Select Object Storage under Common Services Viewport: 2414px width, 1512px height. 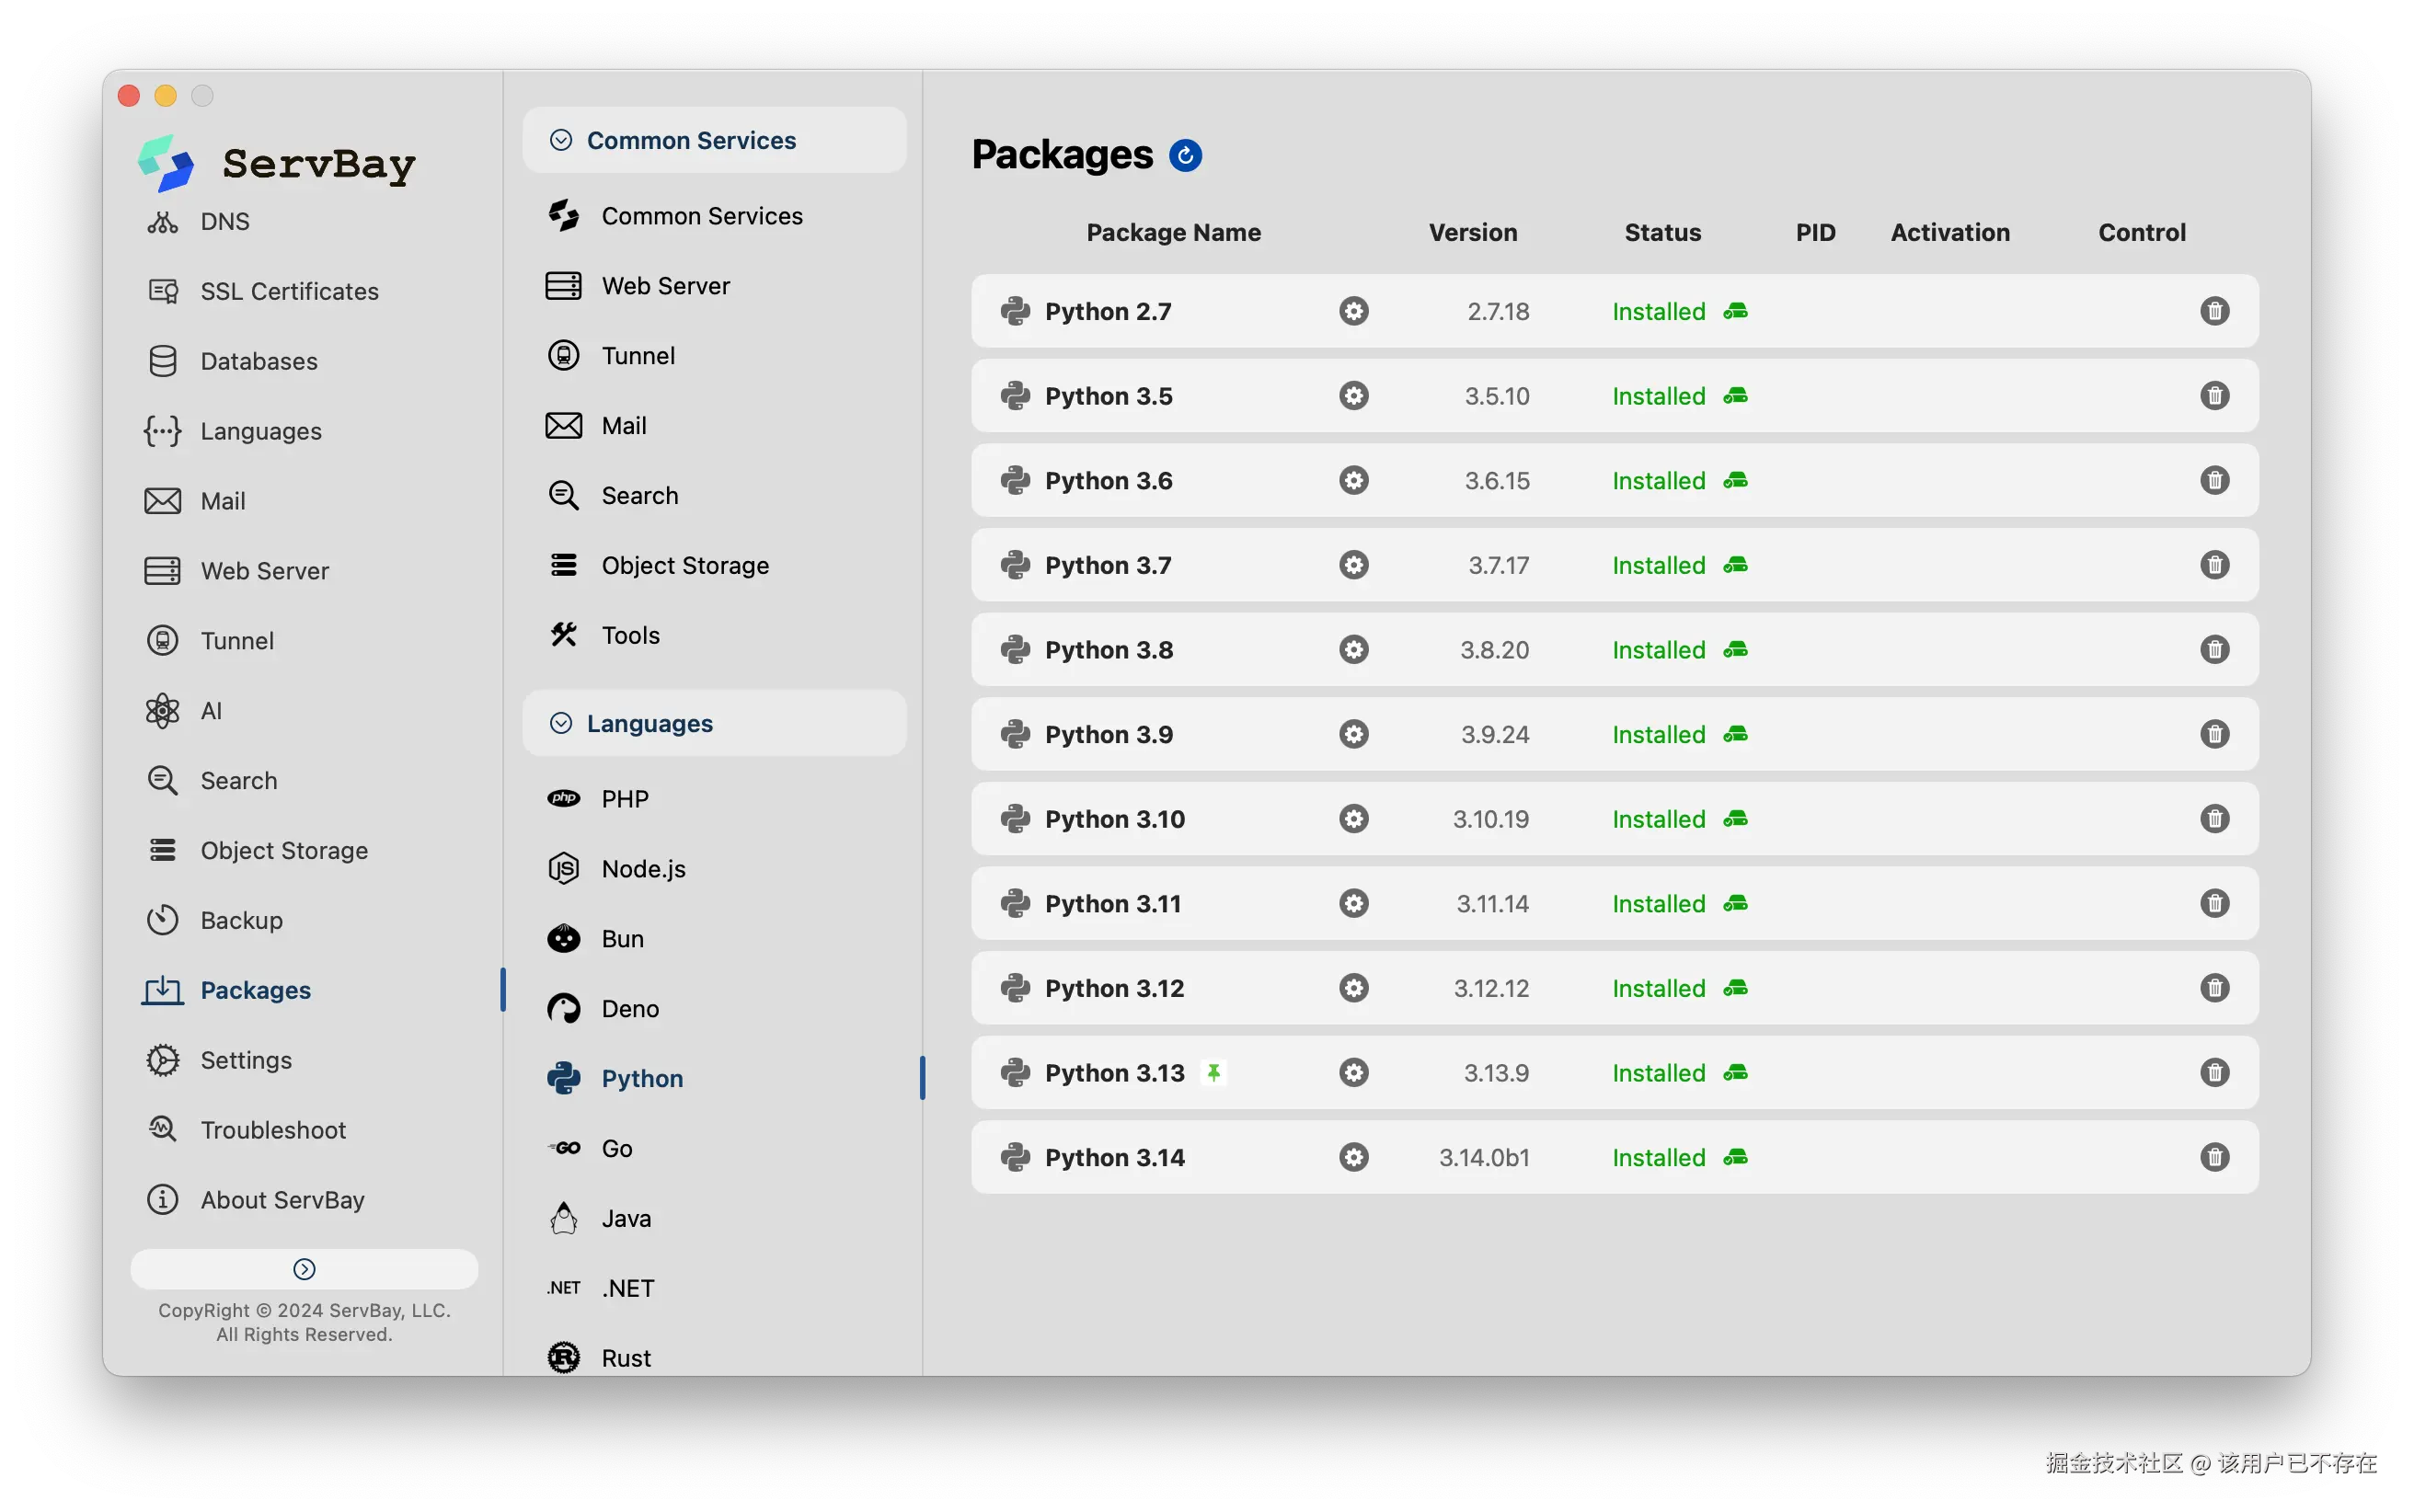point(685,565)
